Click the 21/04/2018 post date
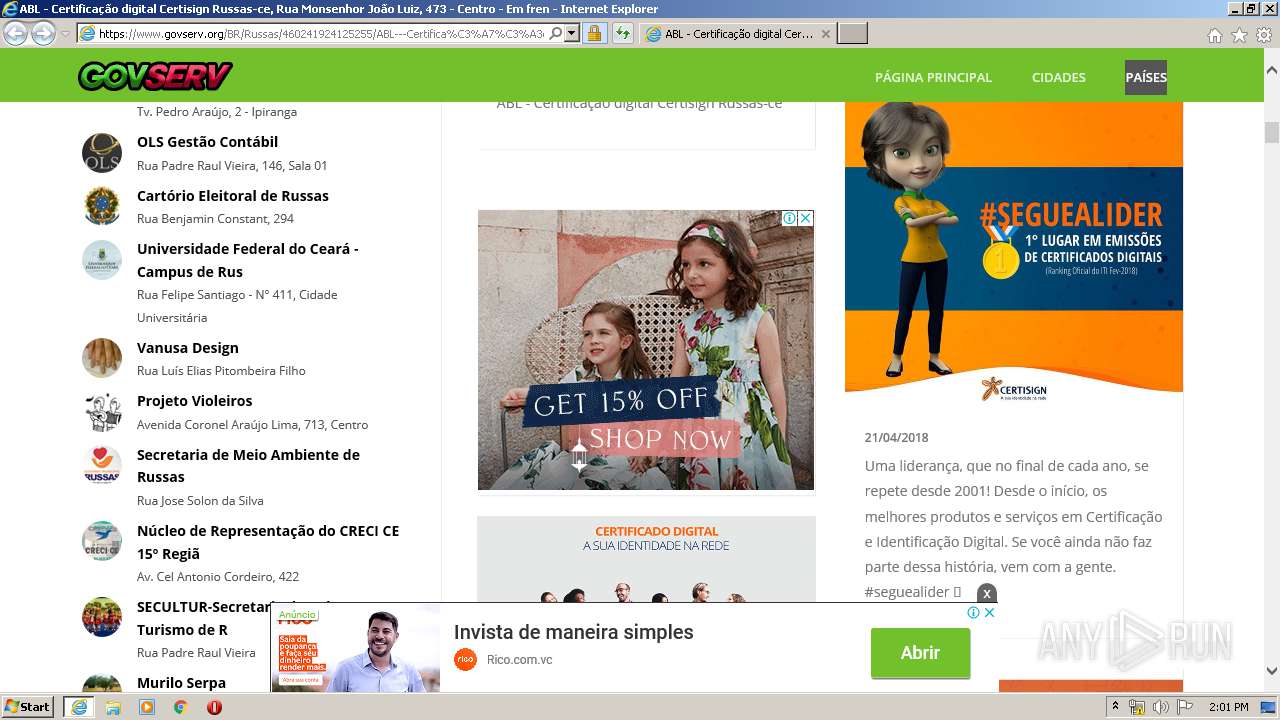Screen dimensions: 1280x720 [896, 438]
